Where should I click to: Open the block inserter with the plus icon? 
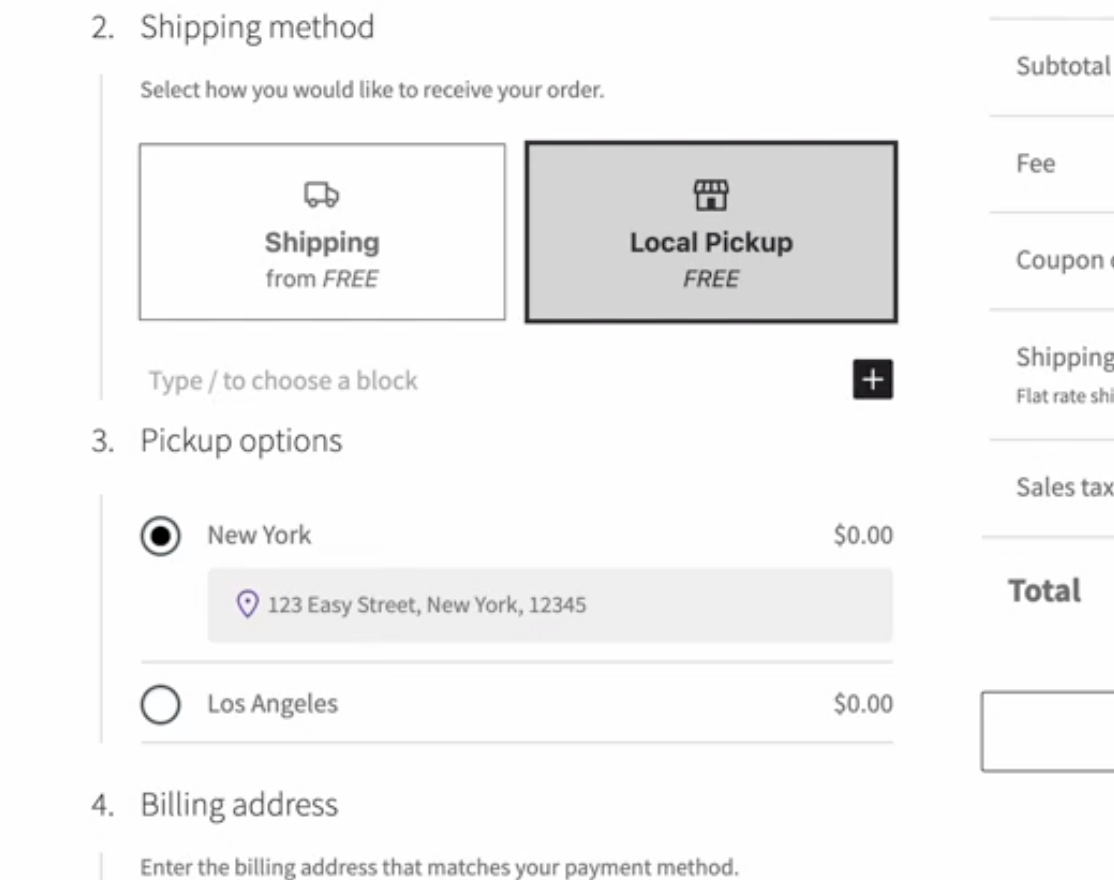tap(875, 380)
